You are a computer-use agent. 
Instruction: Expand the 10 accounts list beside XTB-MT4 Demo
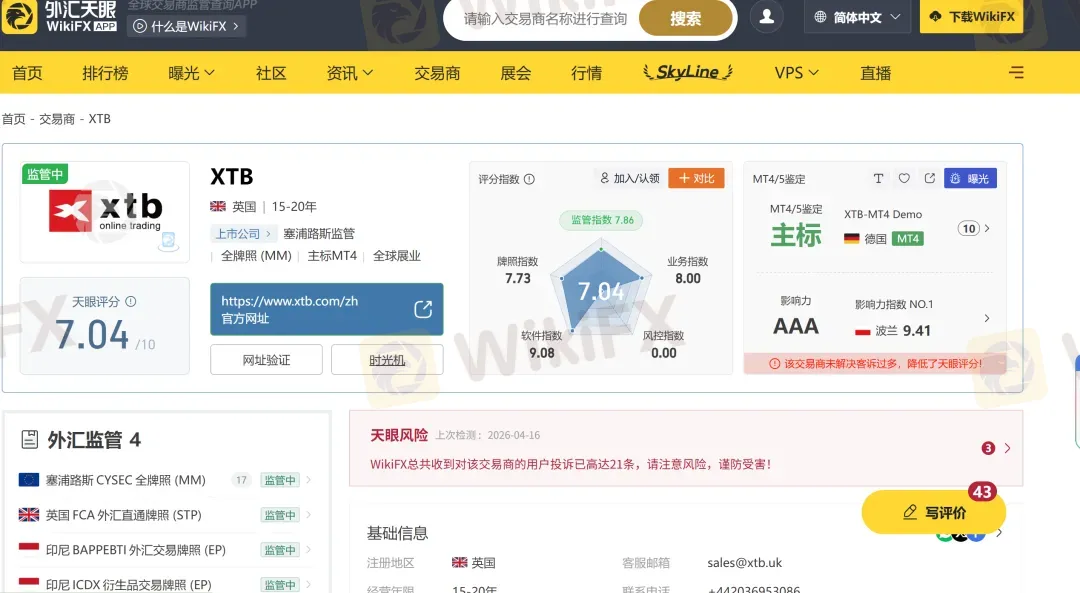[x=968, y=228]
